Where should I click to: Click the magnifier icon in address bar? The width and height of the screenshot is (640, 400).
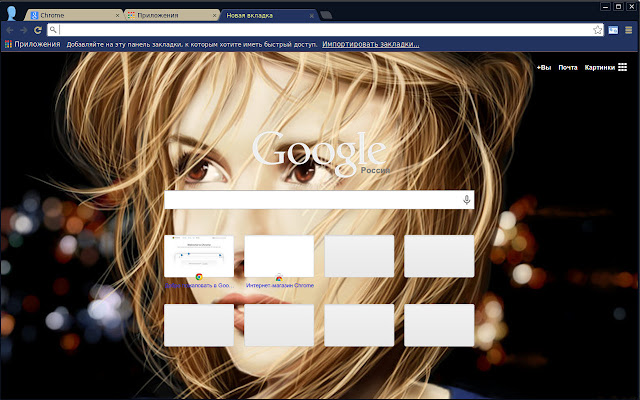(53, 29)
